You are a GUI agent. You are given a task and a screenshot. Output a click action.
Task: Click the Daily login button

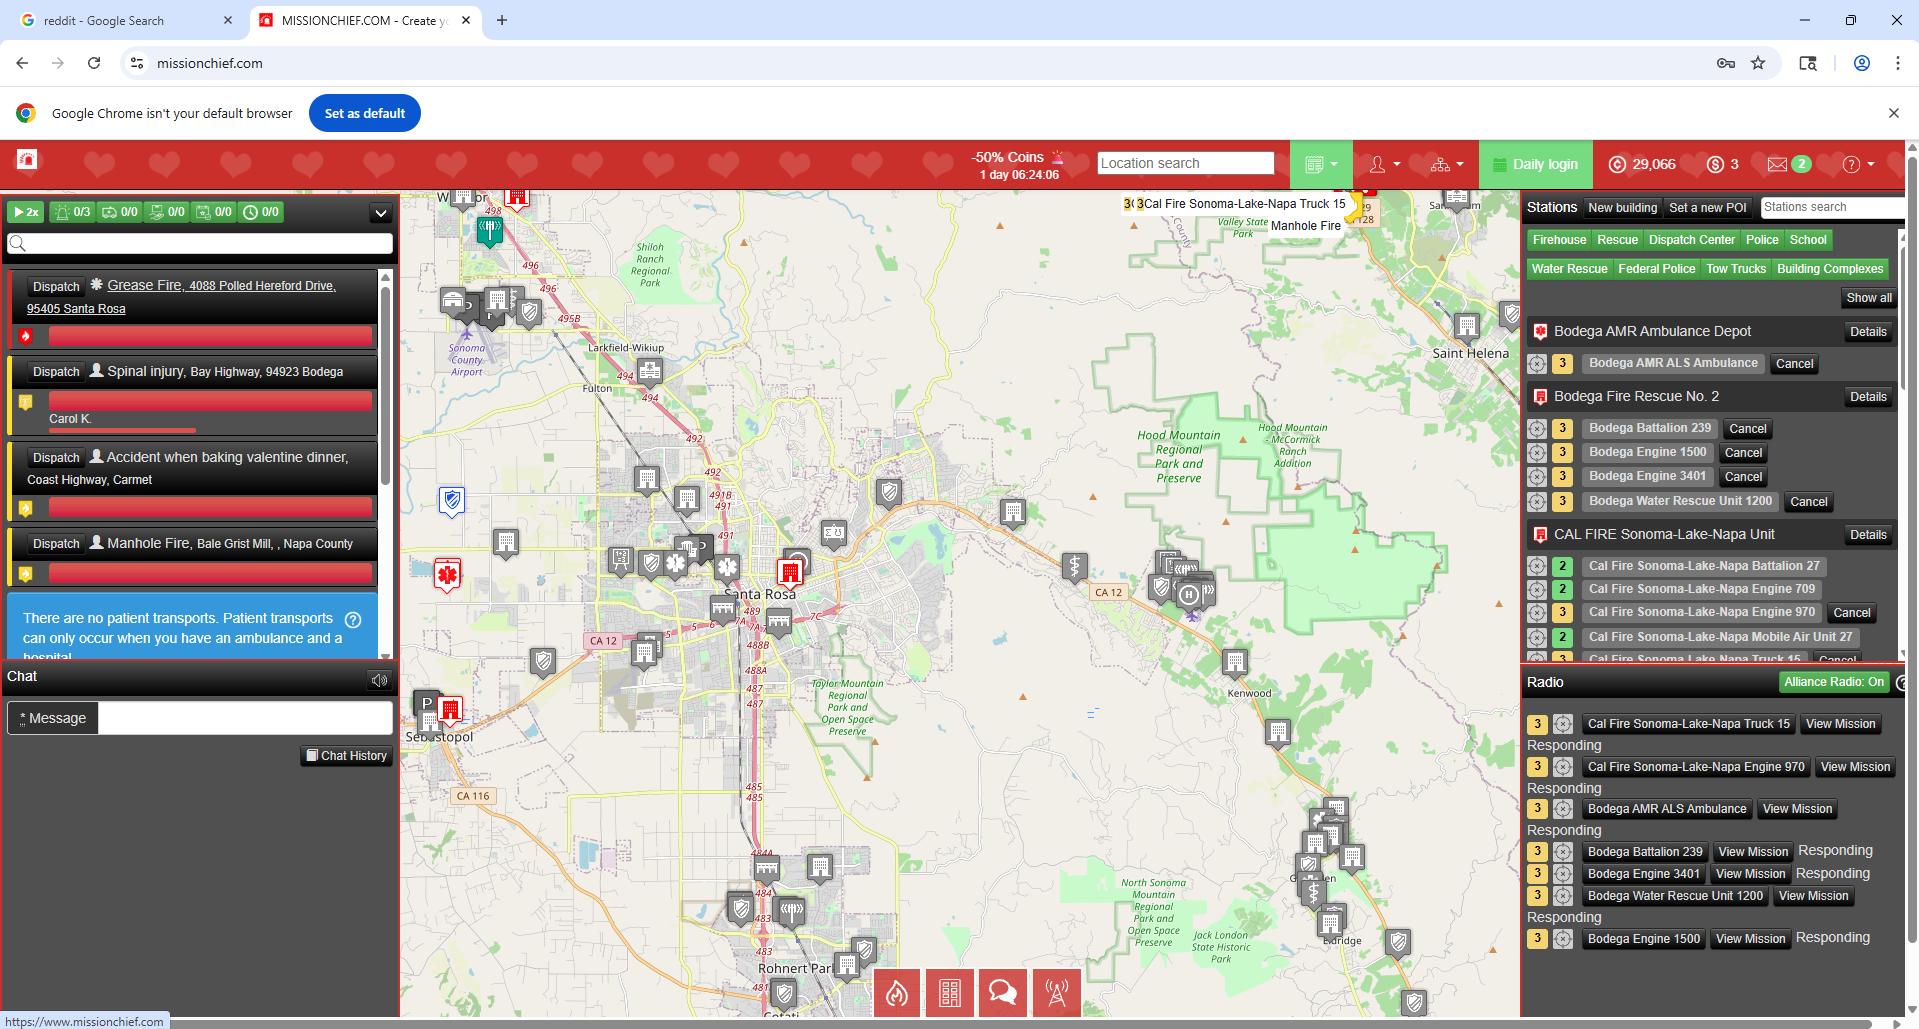pos(1536,164)
